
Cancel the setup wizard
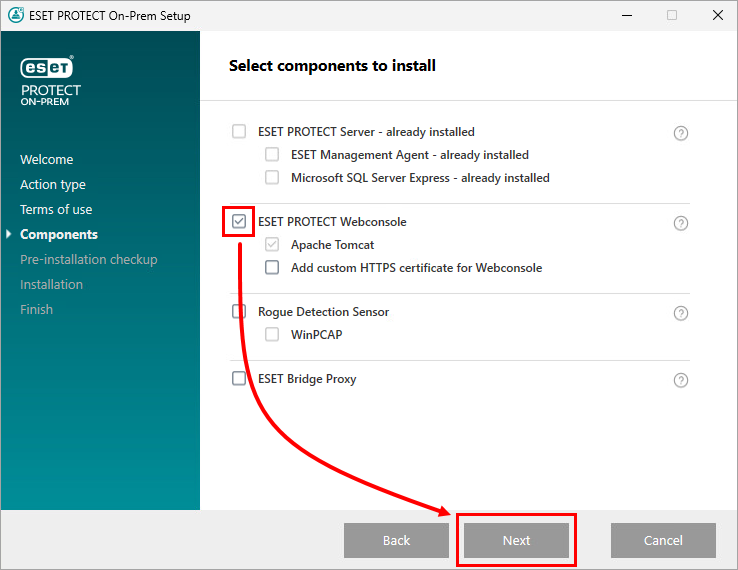pos(663,541)
